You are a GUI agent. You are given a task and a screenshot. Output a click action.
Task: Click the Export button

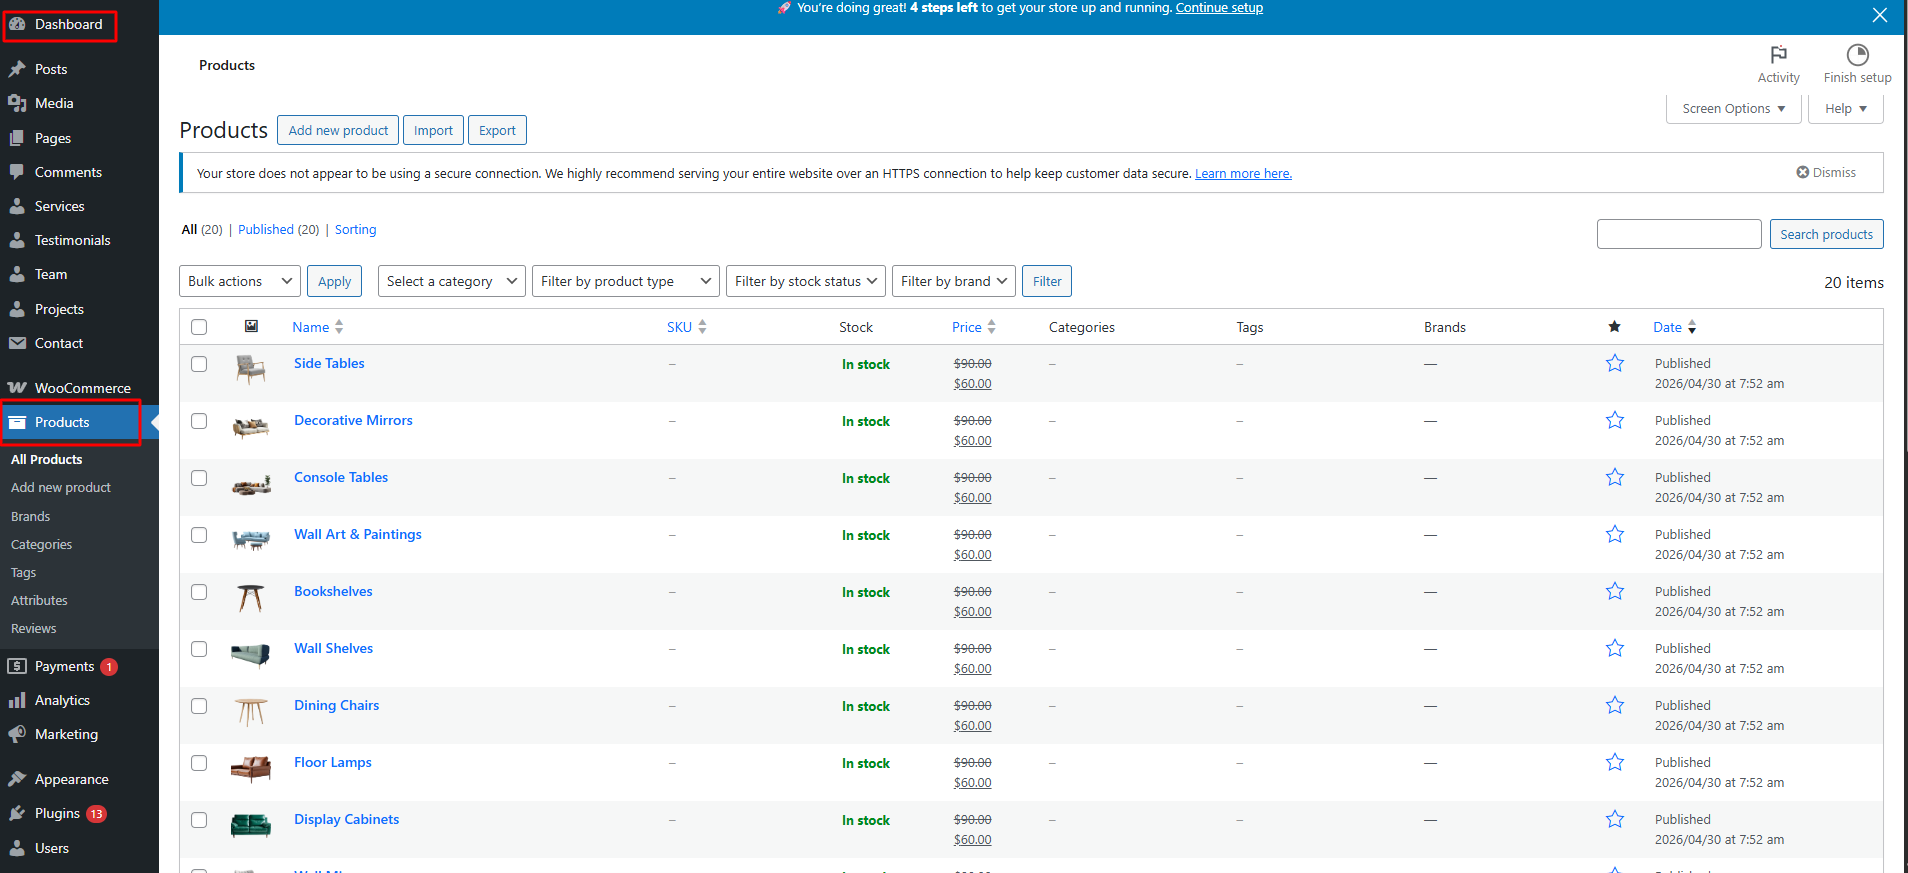click(497, 130)
